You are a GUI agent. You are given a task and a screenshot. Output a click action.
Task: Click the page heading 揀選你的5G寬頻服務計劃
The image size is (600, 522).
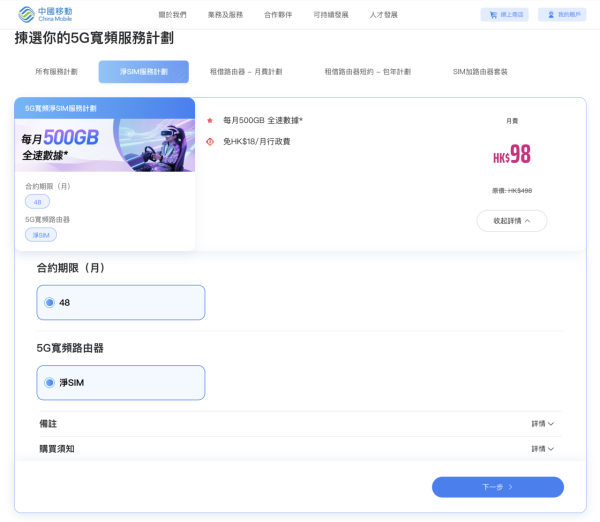[94, 38]
